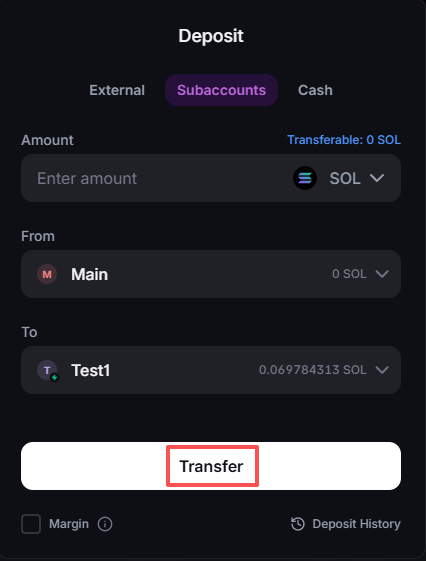Click the Deposit History clock icon
426x561 pixels.
[x=298, y=524]
